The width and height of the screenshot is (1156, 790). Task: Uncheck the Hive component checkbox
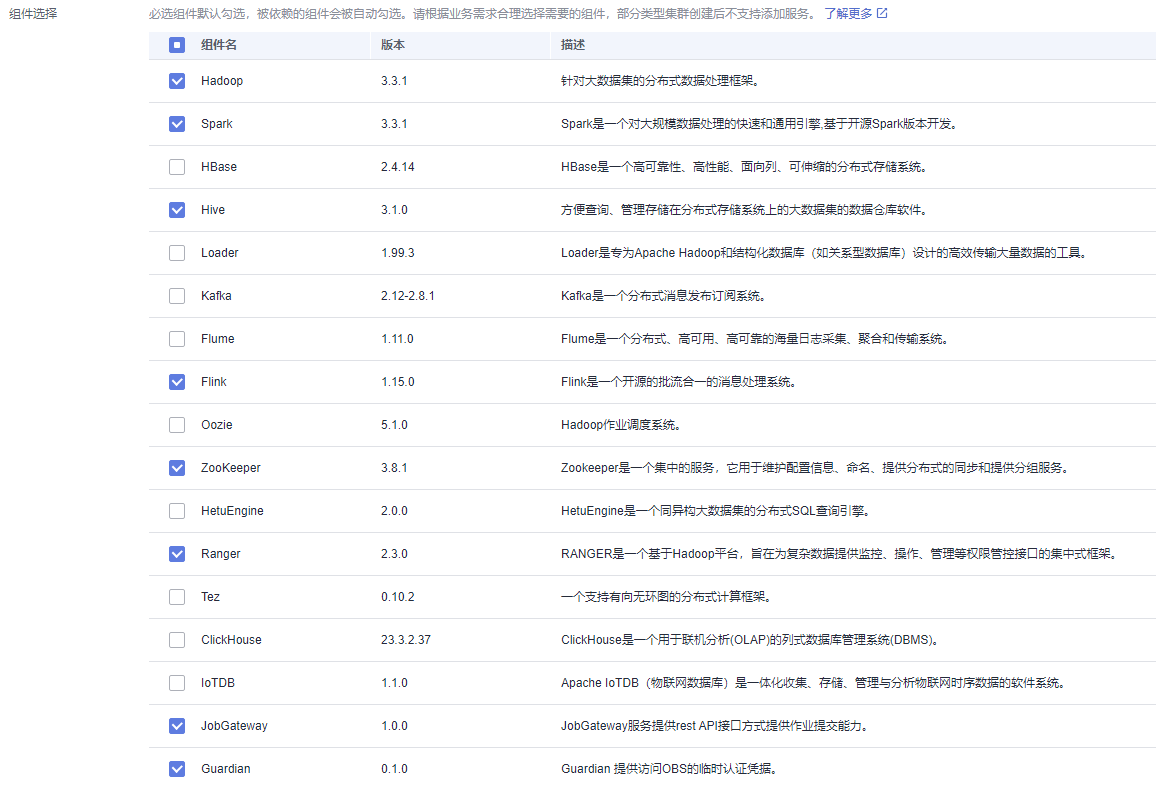[x=177, y=210]
